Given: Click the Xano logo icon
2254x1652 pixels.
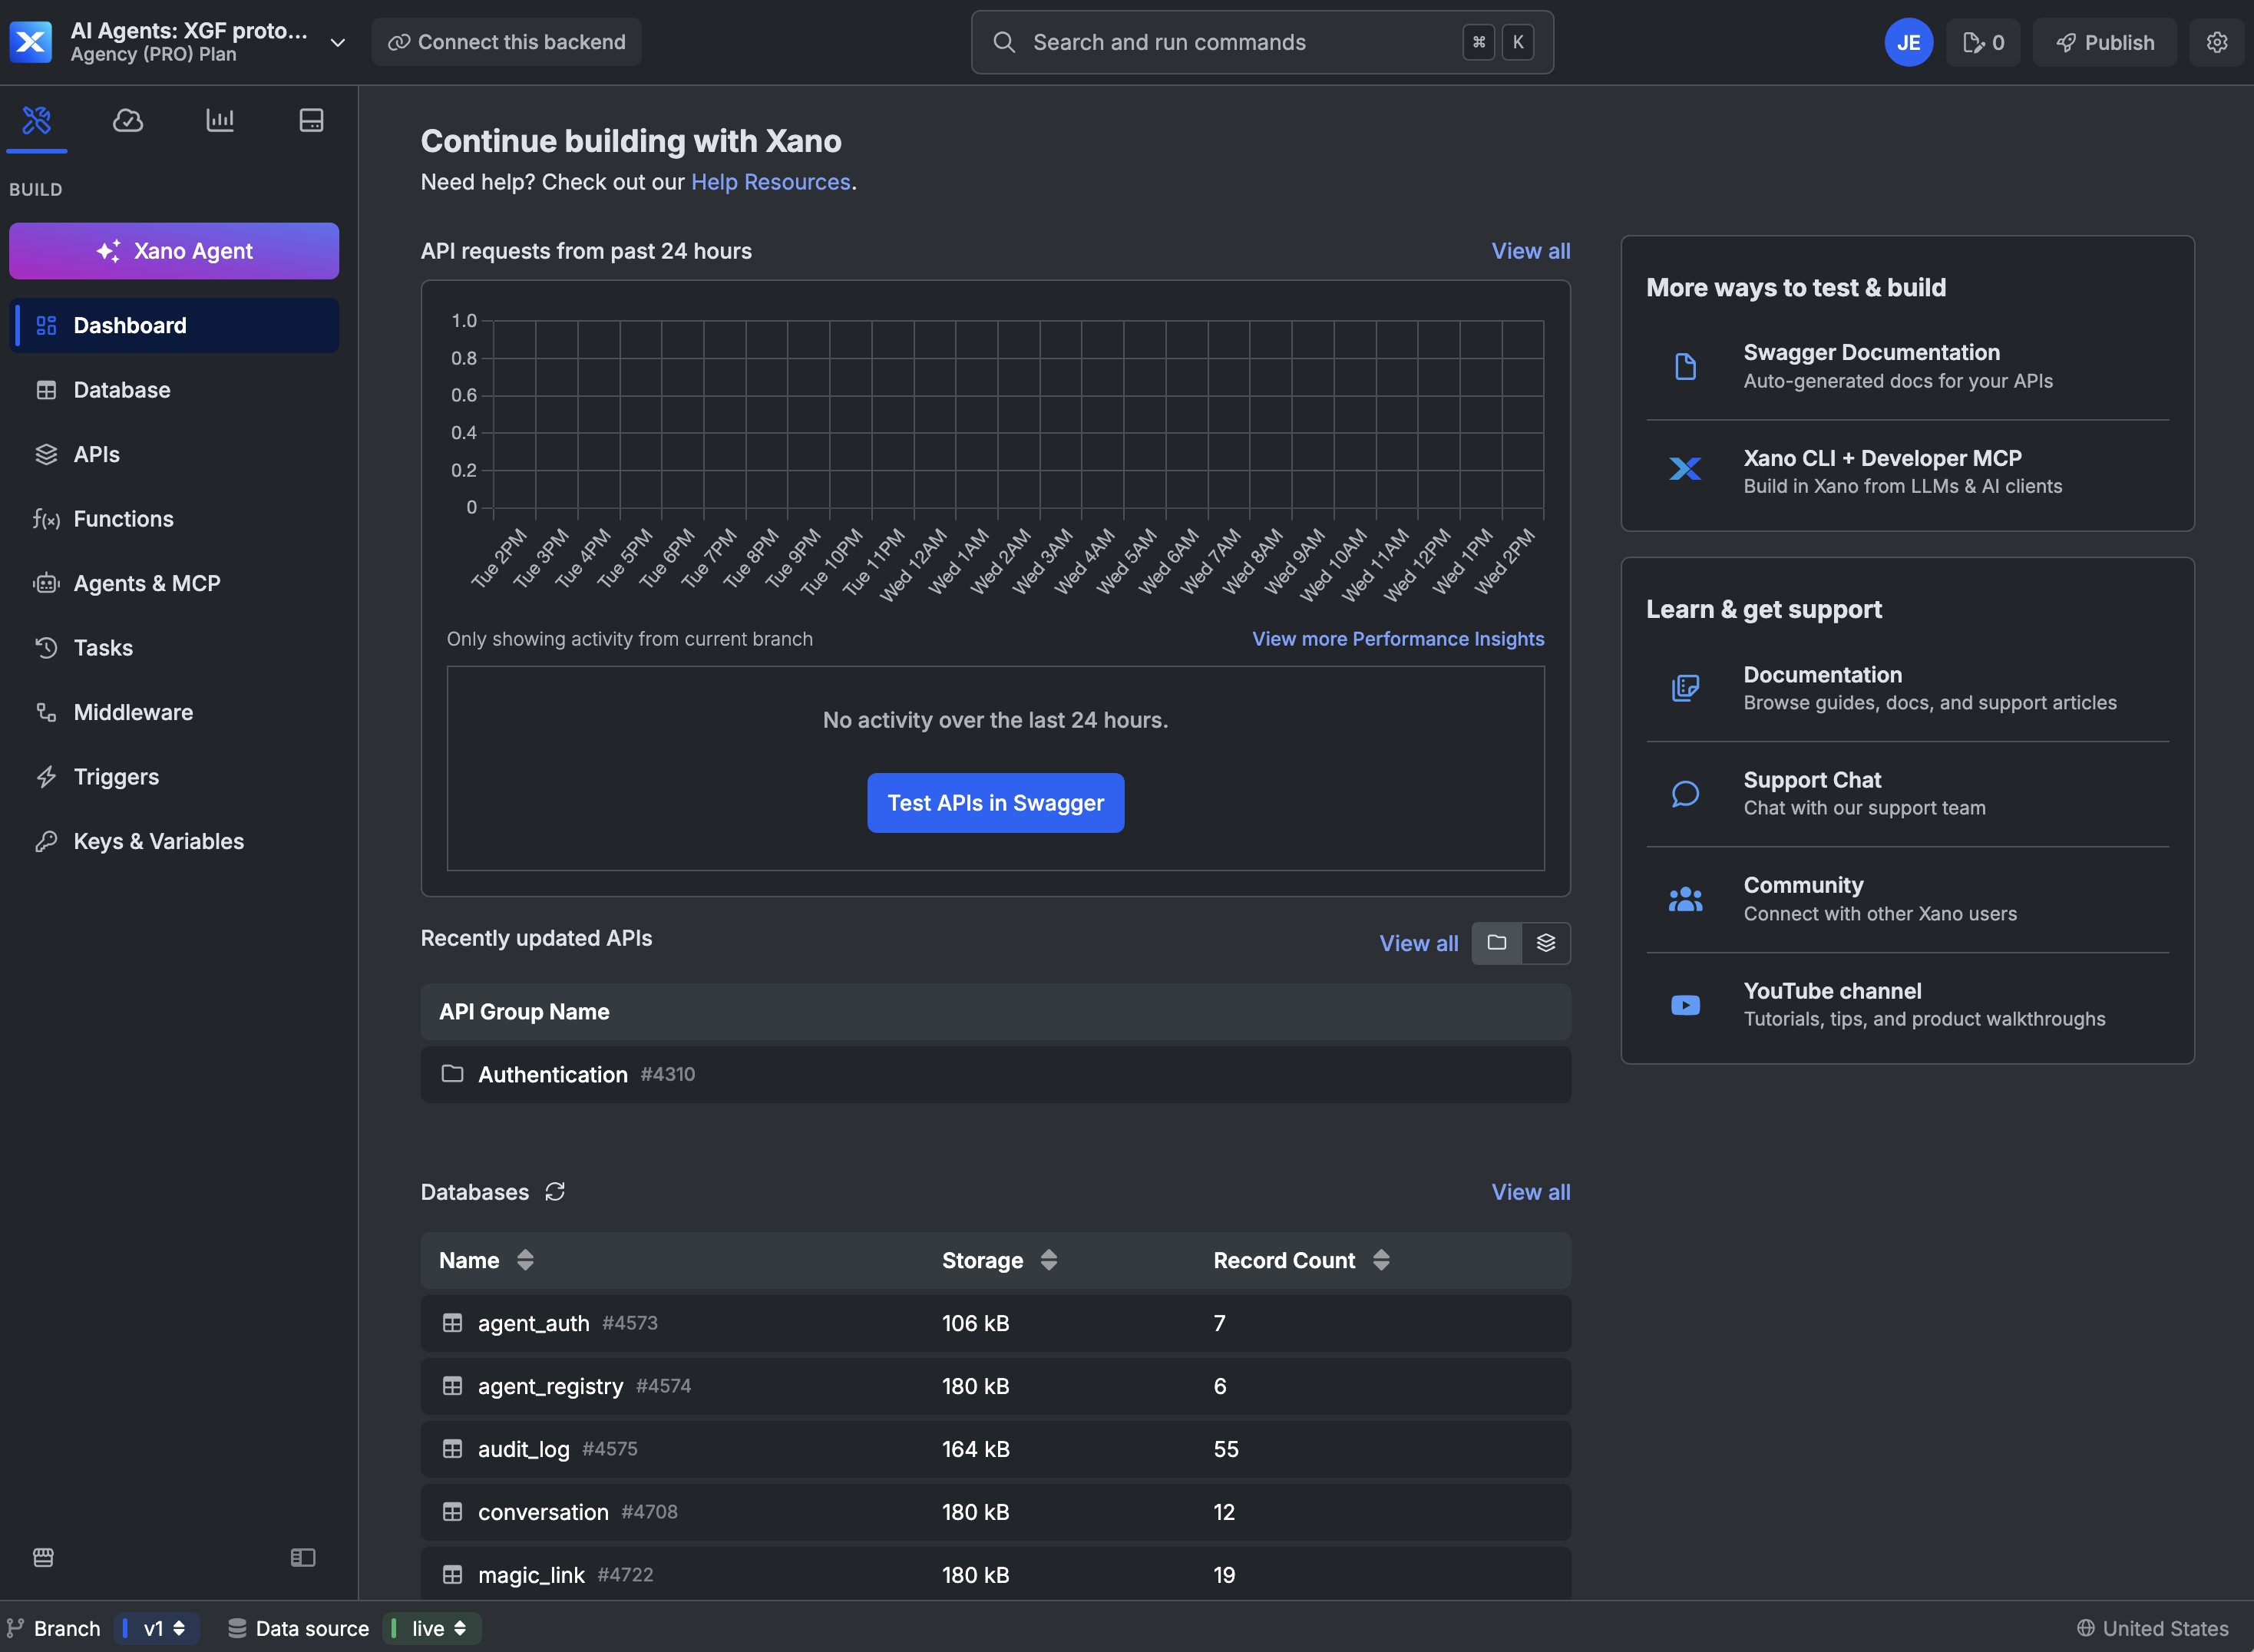Looking at the screenshot, I should [31, 42].
